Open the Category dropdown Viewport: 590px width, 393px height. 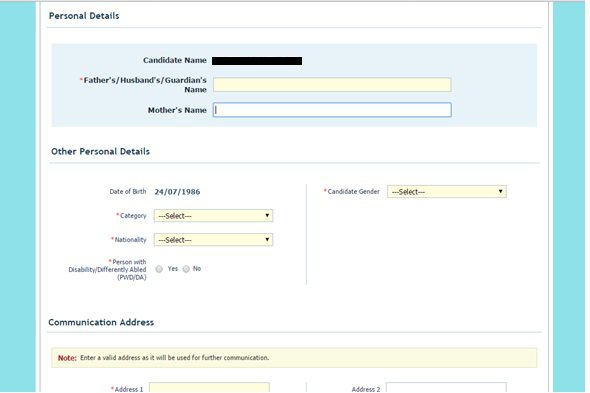(213, 216)
